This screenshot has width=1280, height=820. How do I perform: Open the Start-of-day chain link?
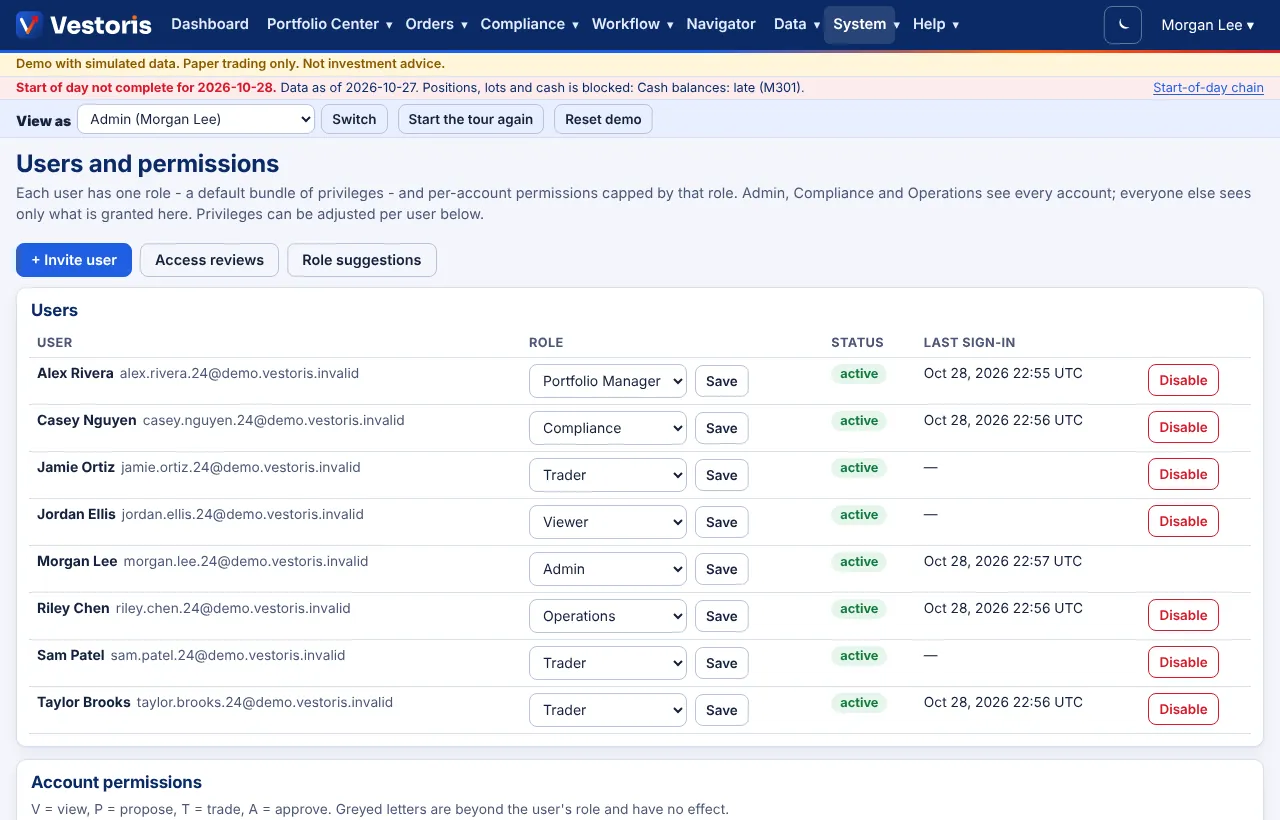point(1208,88)
